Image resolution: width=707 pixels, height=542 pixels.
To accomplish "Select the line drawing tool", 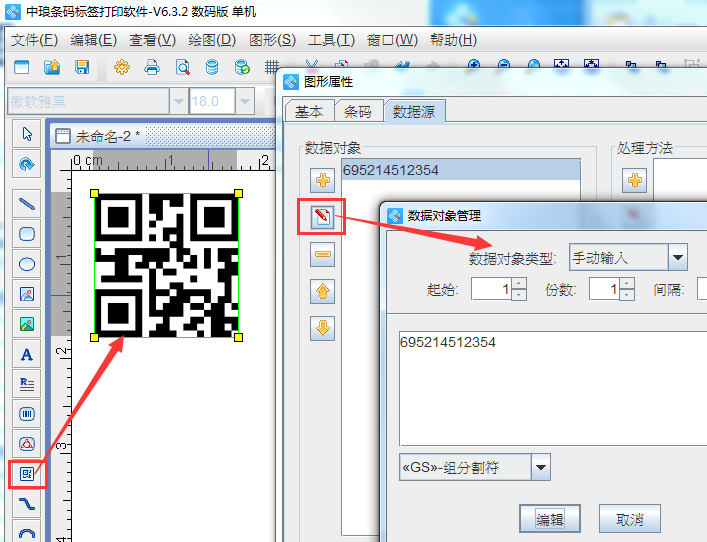I will click(27, 204).
